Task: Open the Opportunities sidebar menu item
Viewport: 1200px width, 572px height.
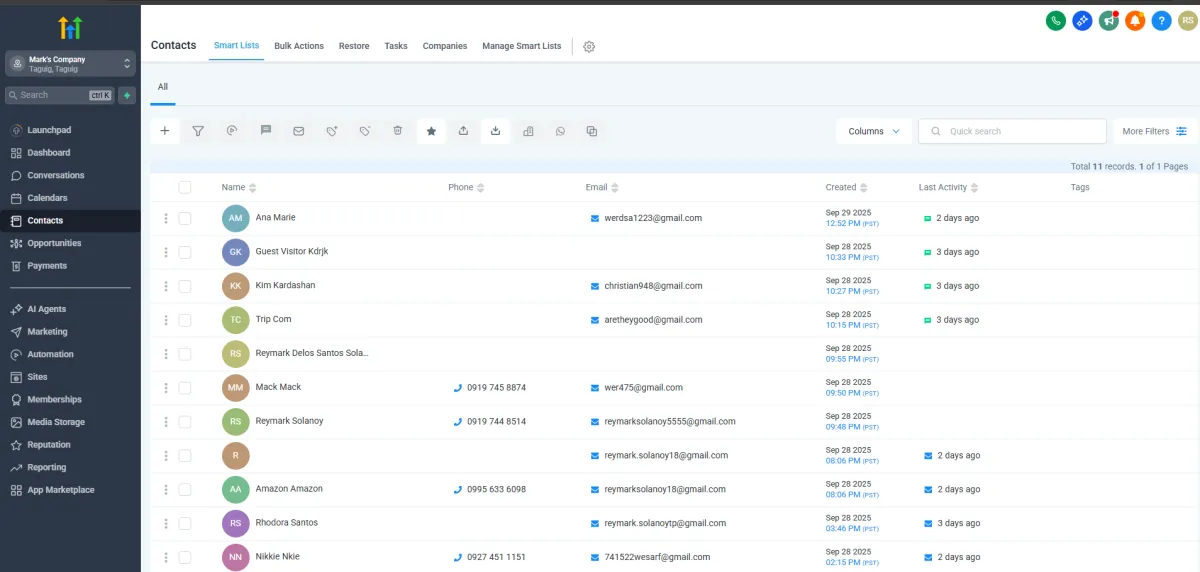Action: [54, 243]
